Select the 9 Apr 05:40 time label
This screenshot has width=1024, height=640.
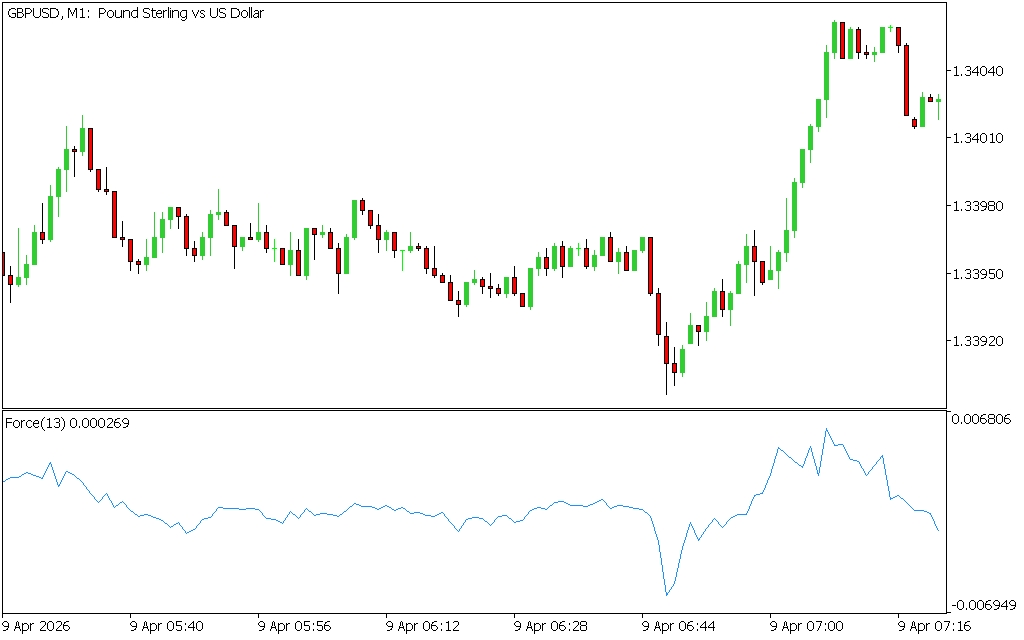[168, 626]
